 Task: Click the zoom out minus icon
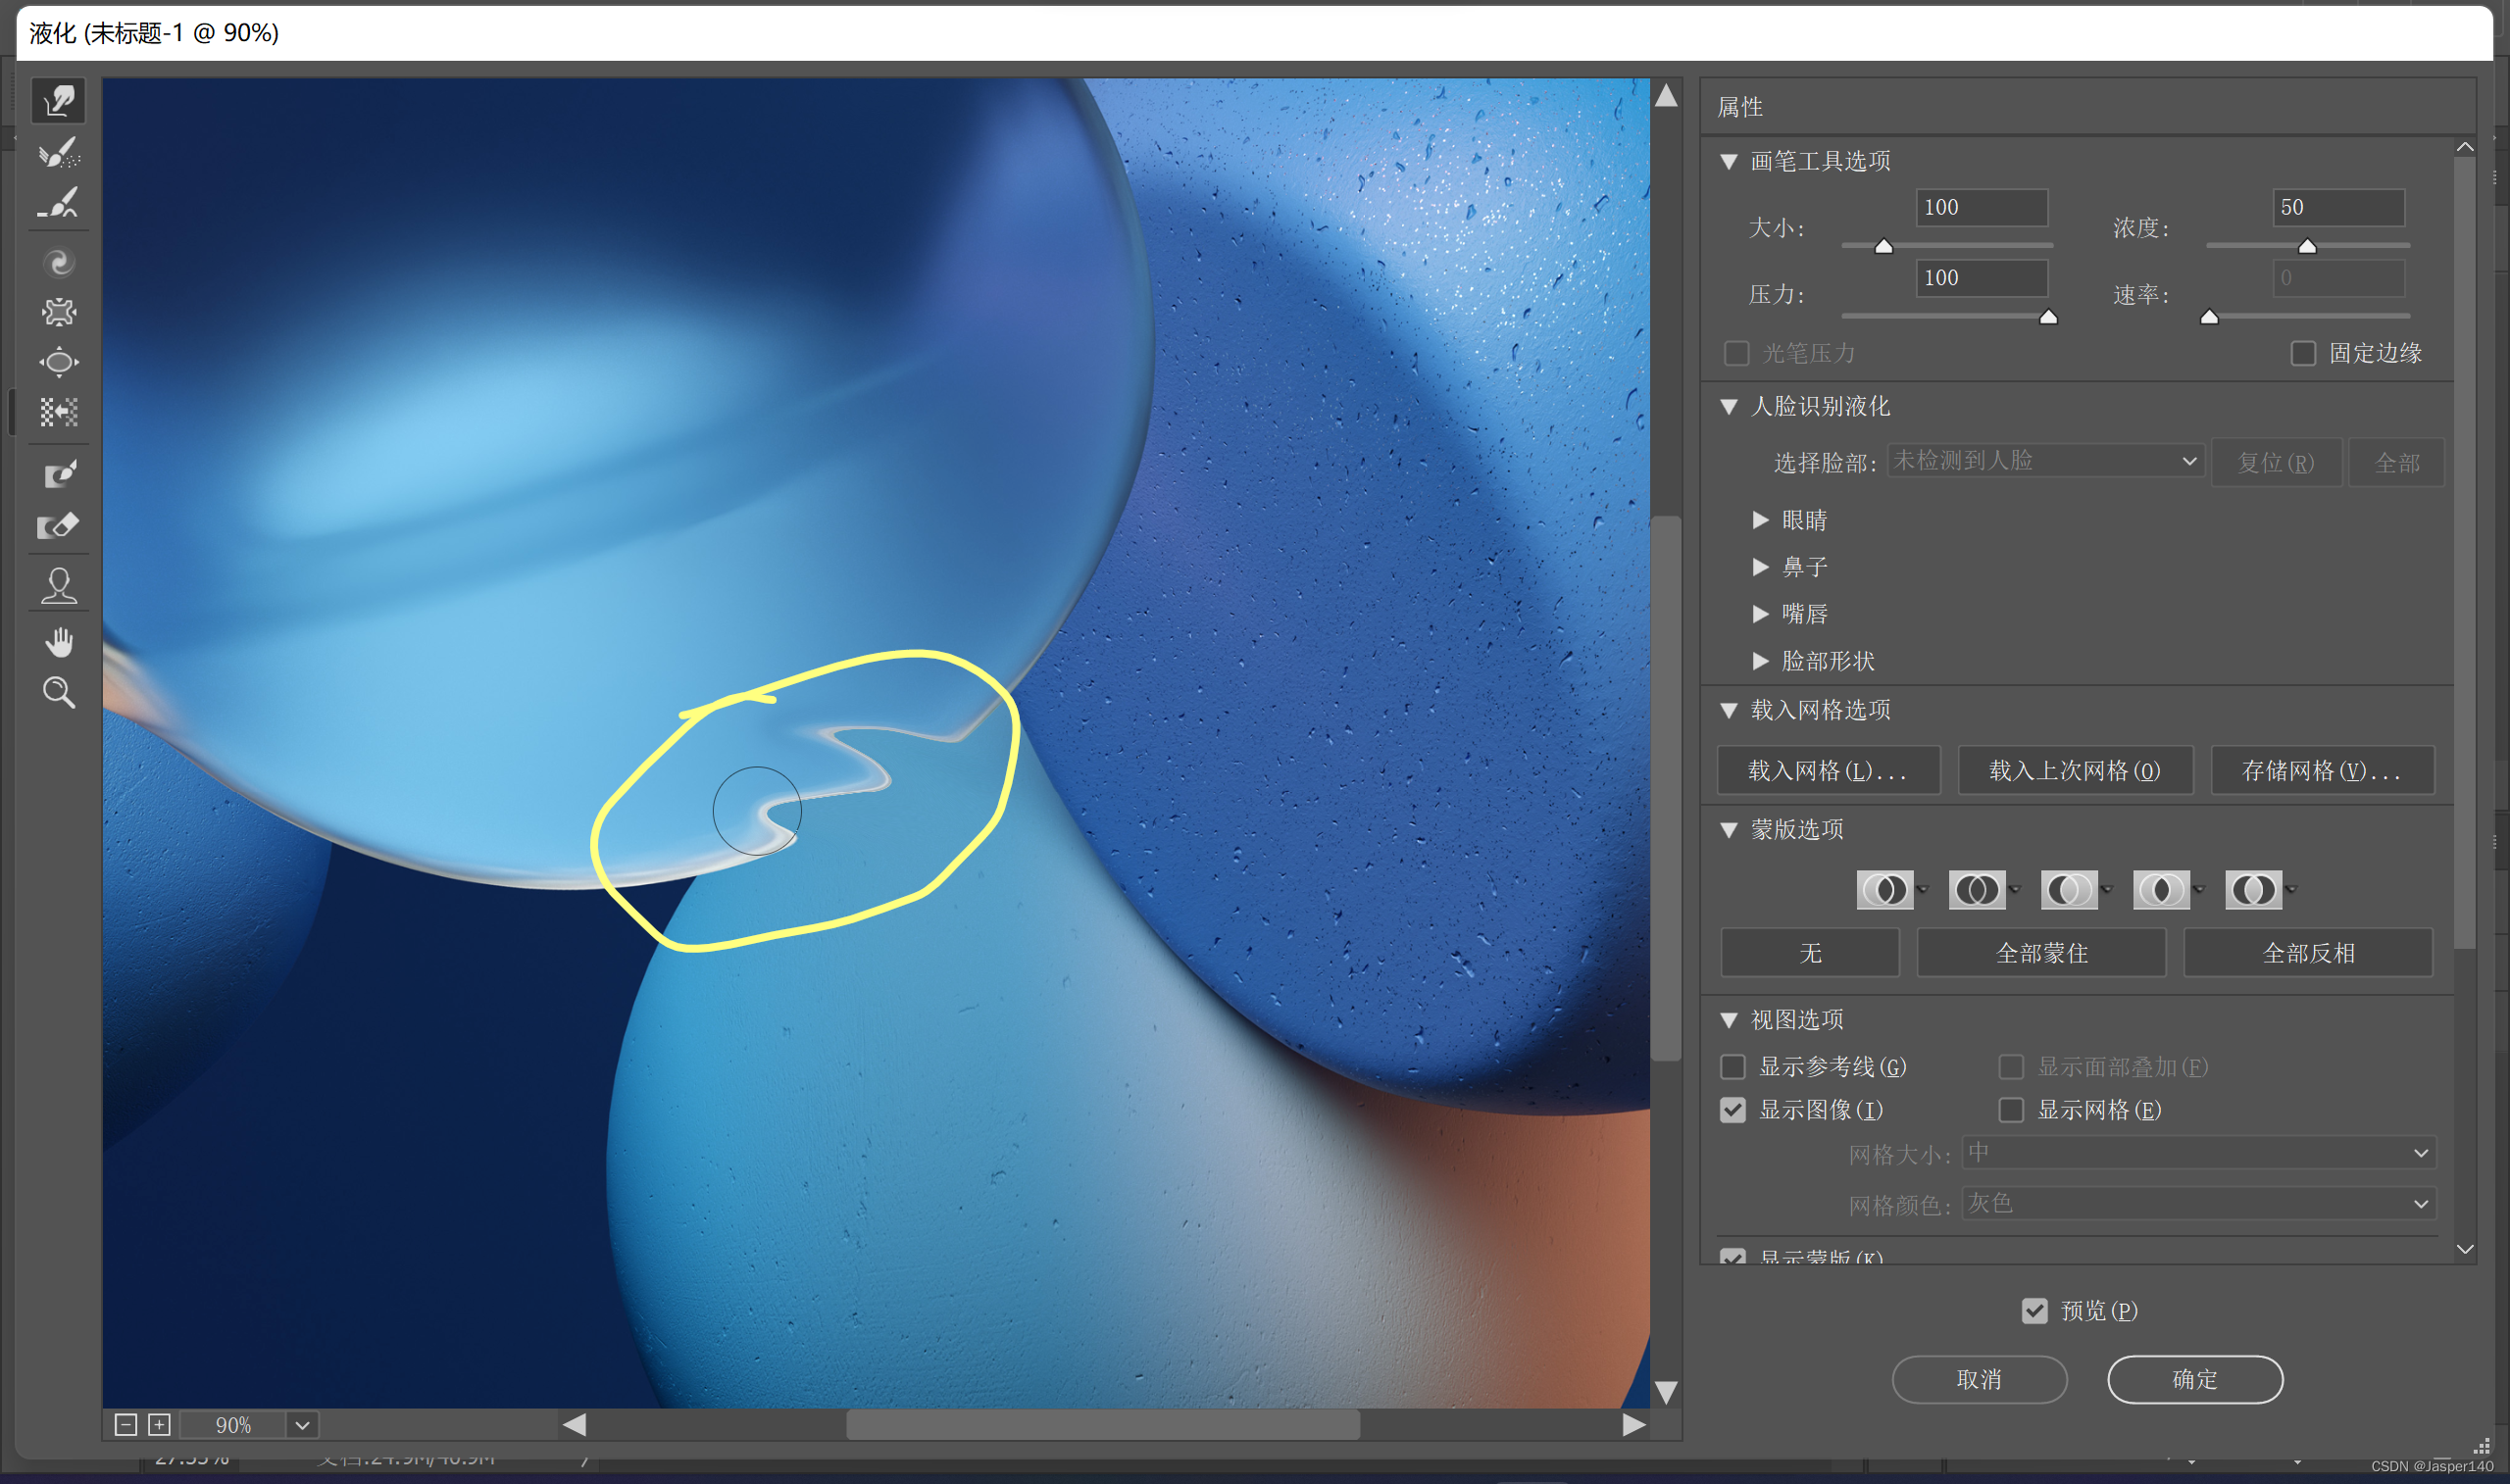(126, 1425)
